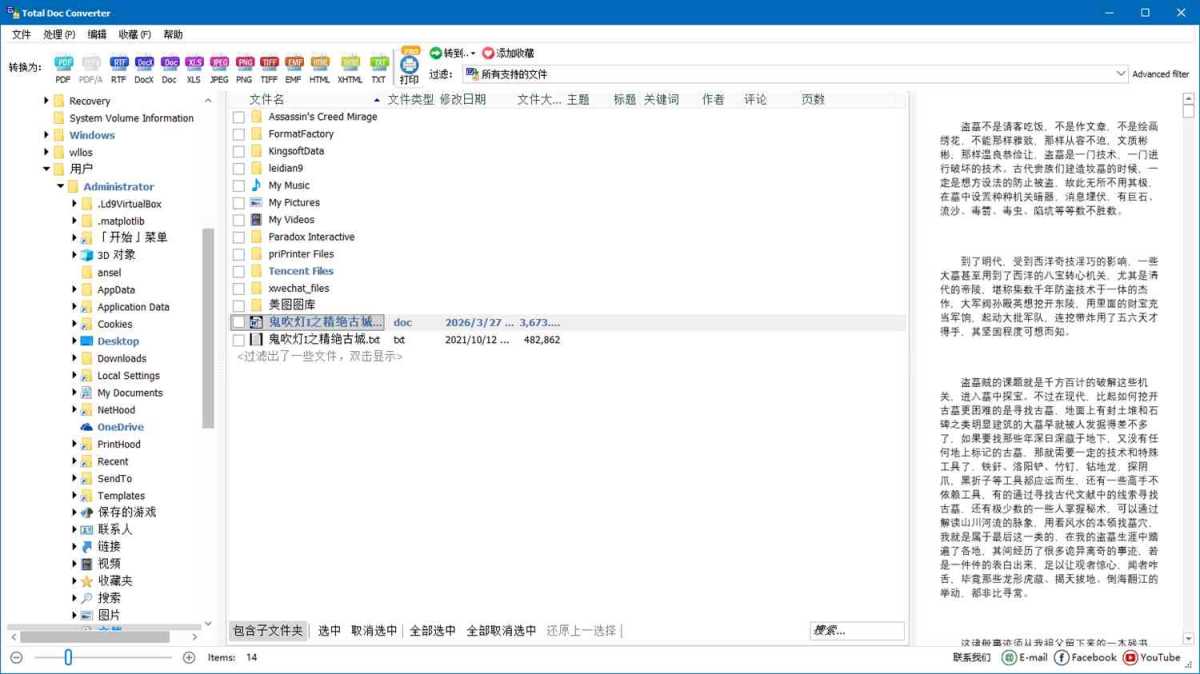Select PDF as the output conversion format
The image size is (1200, 674).
(x=62, y=62)
